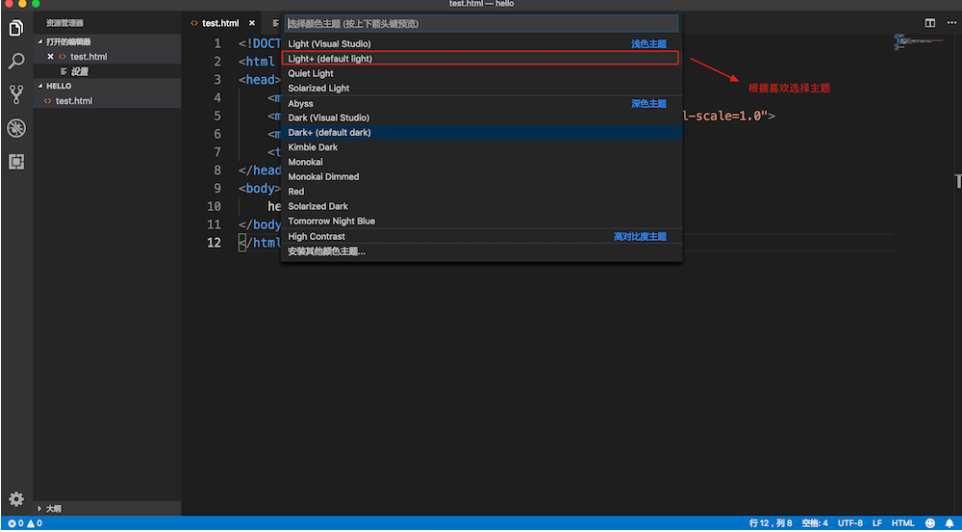Click LF end-of-line setting
The height and width of the screenshot is (532, 962).
tap(877, 523)
